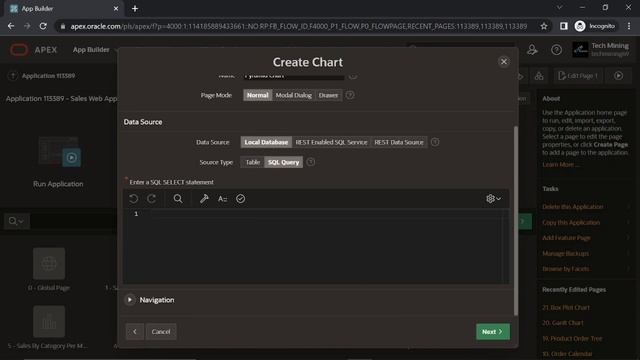Choose REST Data Source option
This screenshot has width=640, height=360.
click(399, 142)
